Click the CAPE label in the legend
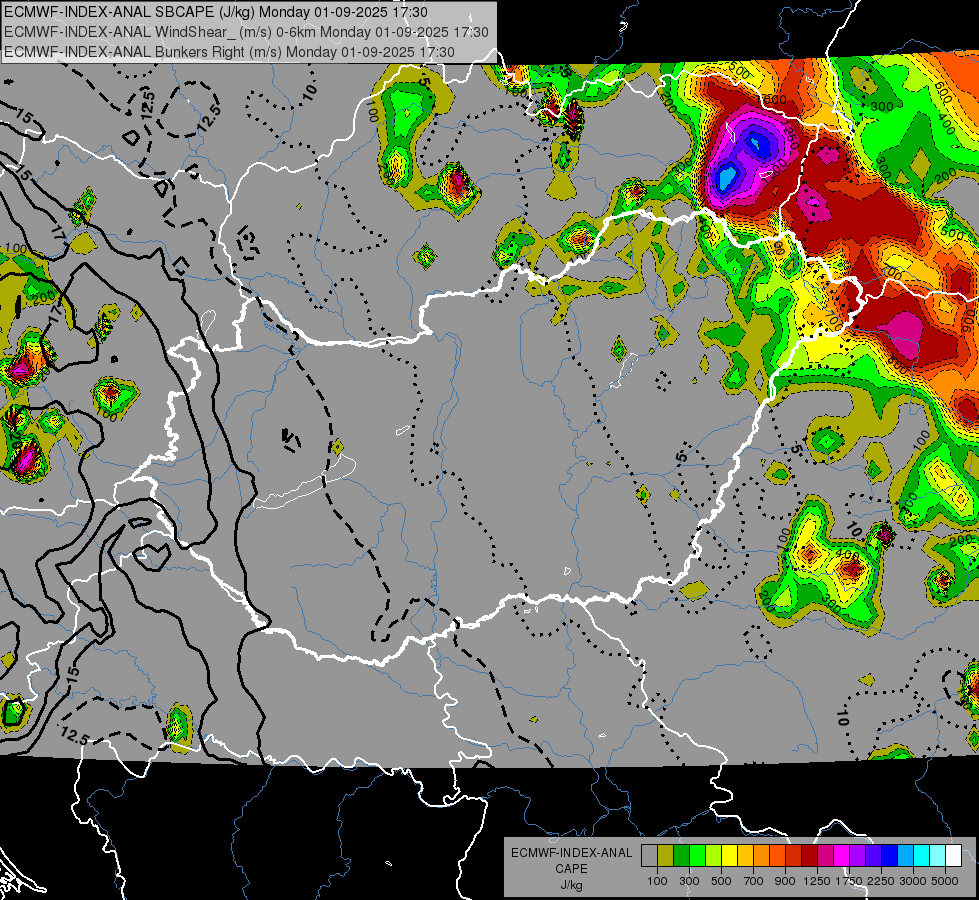979x900 pixels. click(x=571, y=869)
